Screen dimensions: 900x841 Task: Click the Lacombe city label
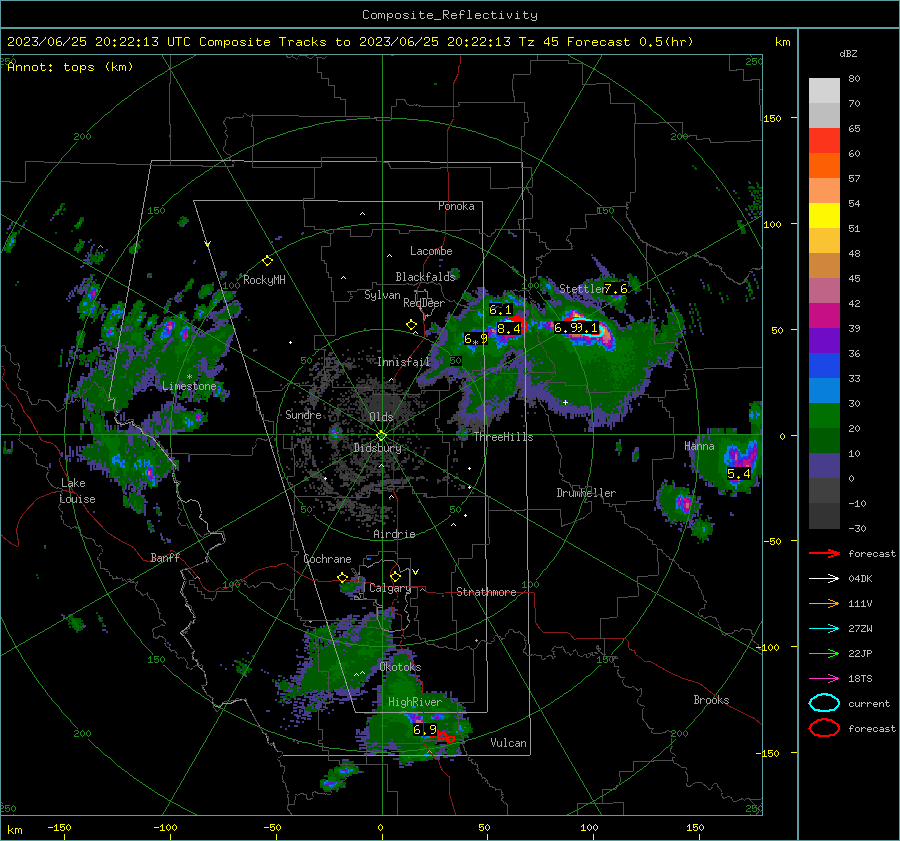431,251
